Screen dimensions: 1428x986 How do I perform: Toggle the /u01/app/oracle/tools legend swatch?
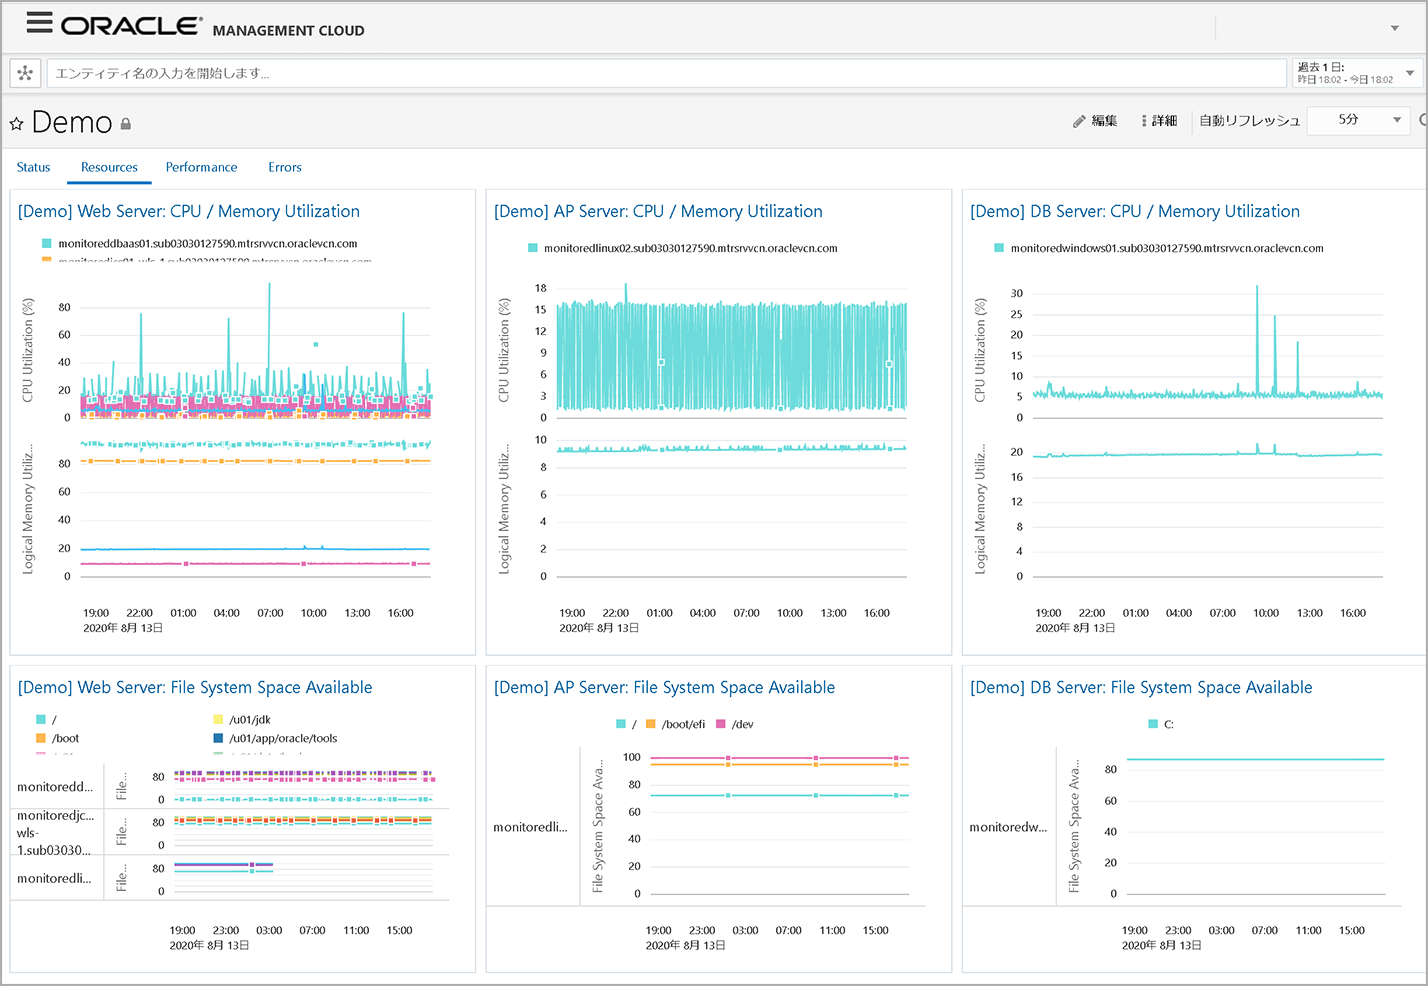pyautogui.click(x=218, y=738)
